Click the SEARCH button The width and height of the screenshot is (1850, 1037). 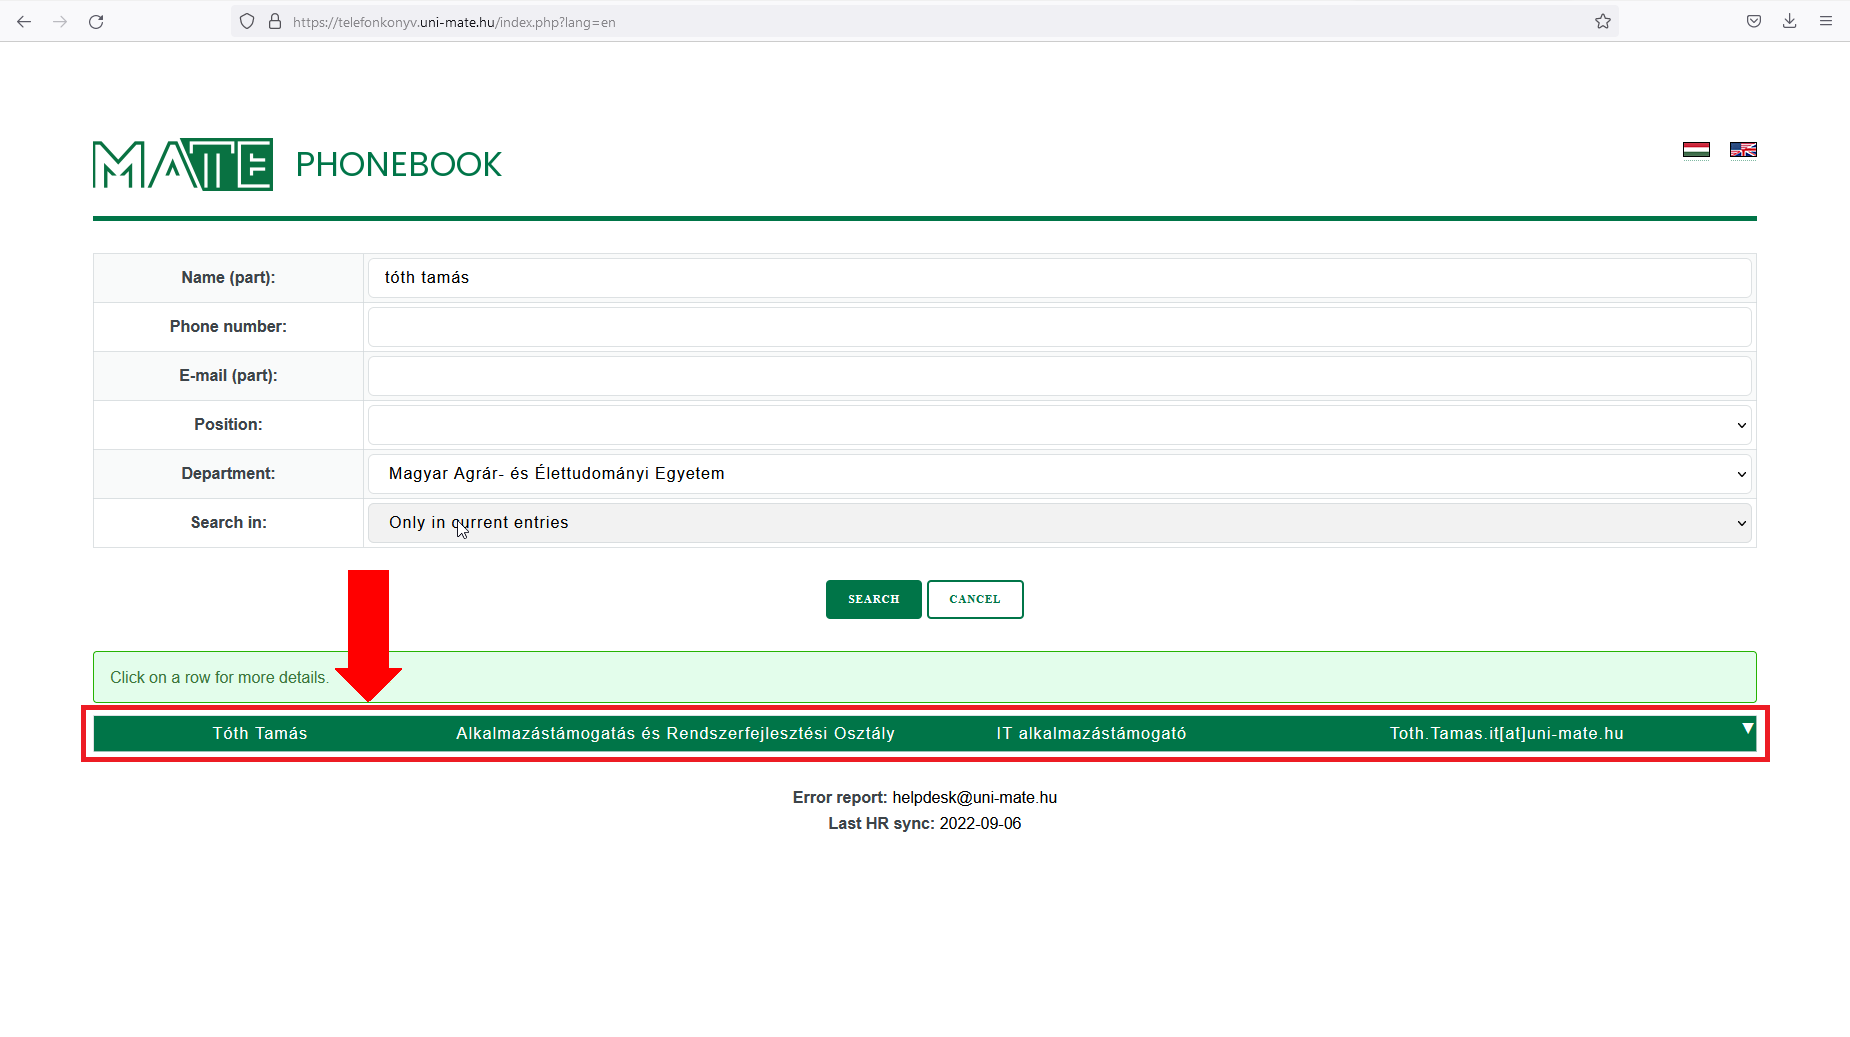click(874, 599)
